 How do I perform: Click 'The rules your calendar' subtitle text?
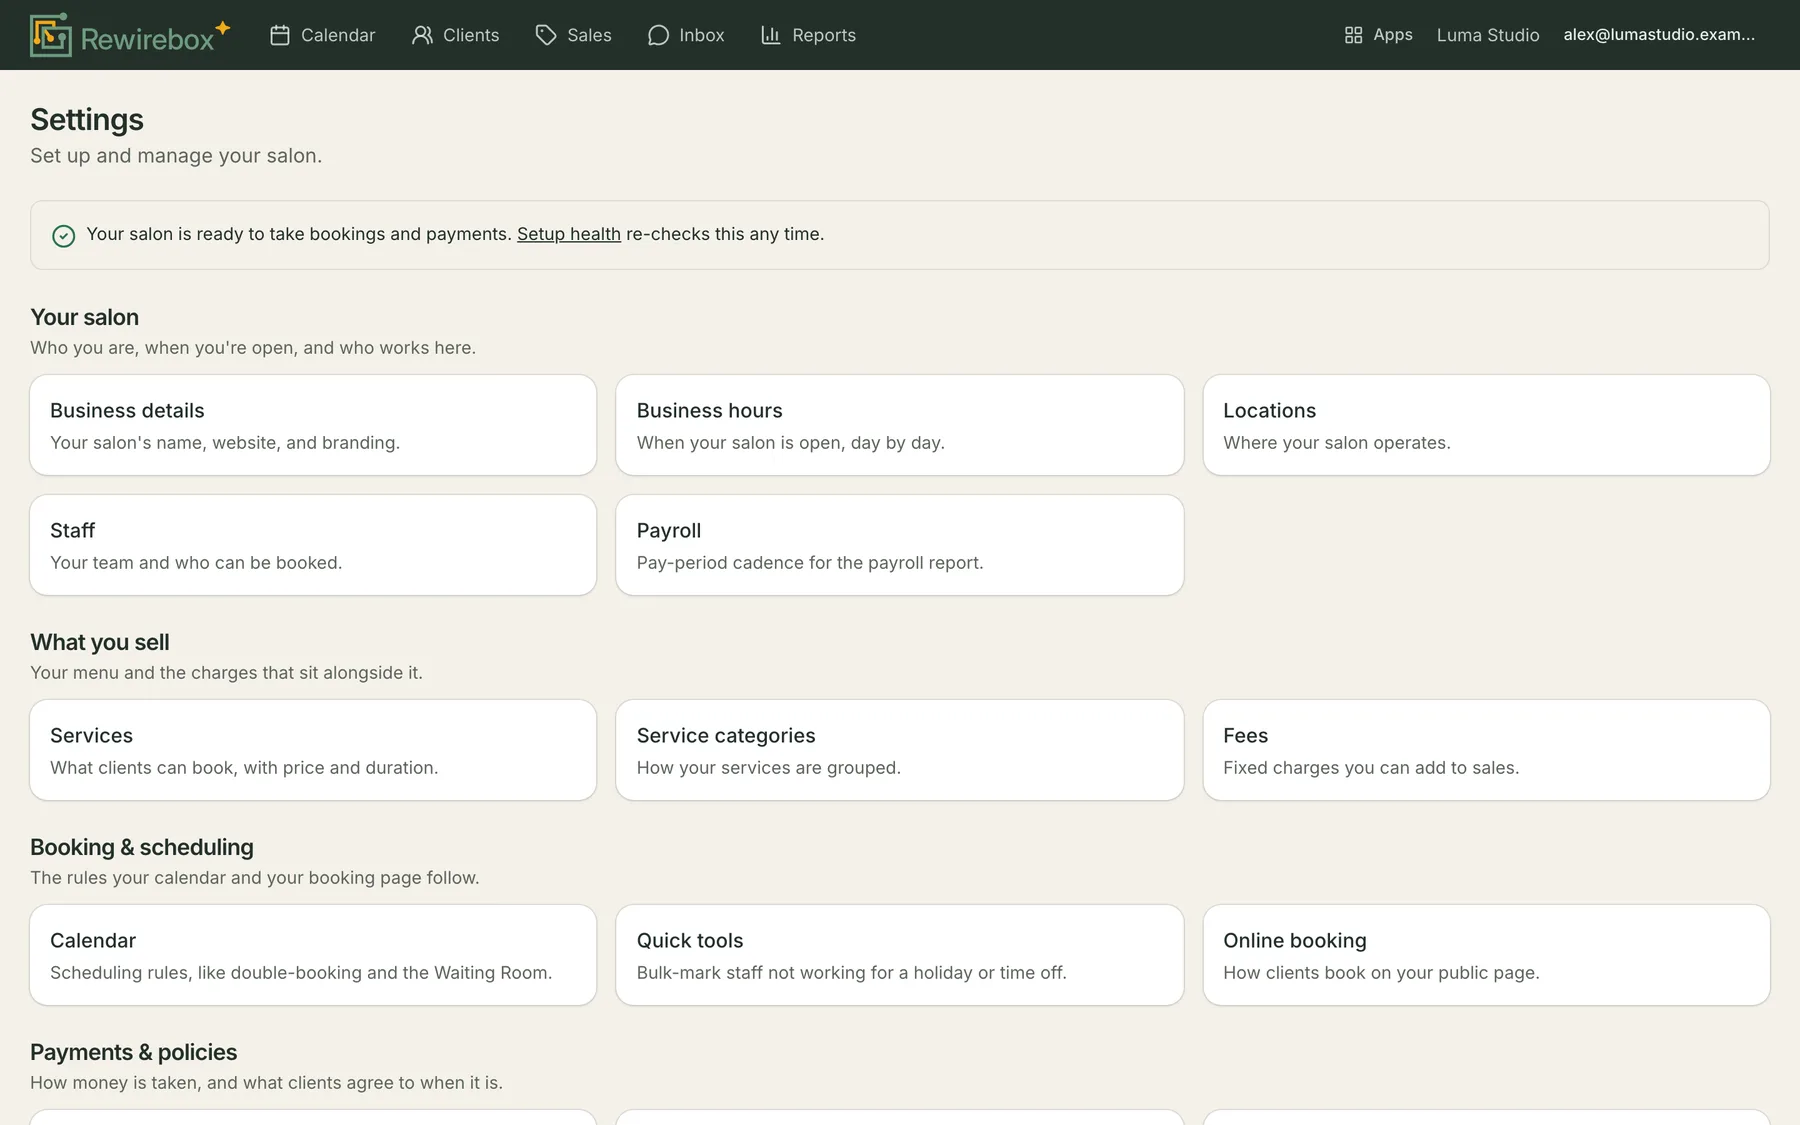(255, 878)
